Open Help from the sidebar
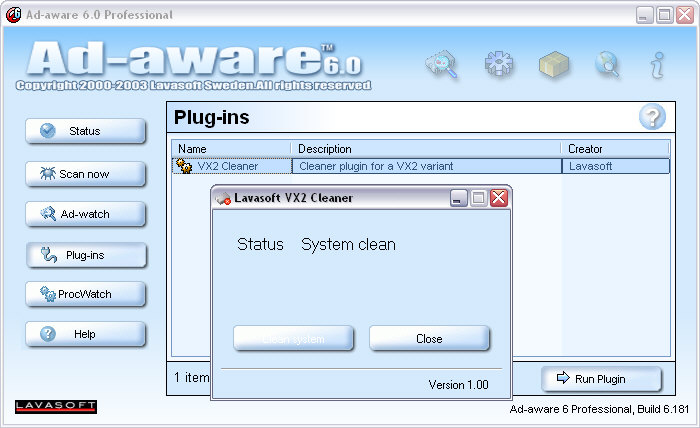Screen dimensions: 700x428 click(x=86, y=334)
